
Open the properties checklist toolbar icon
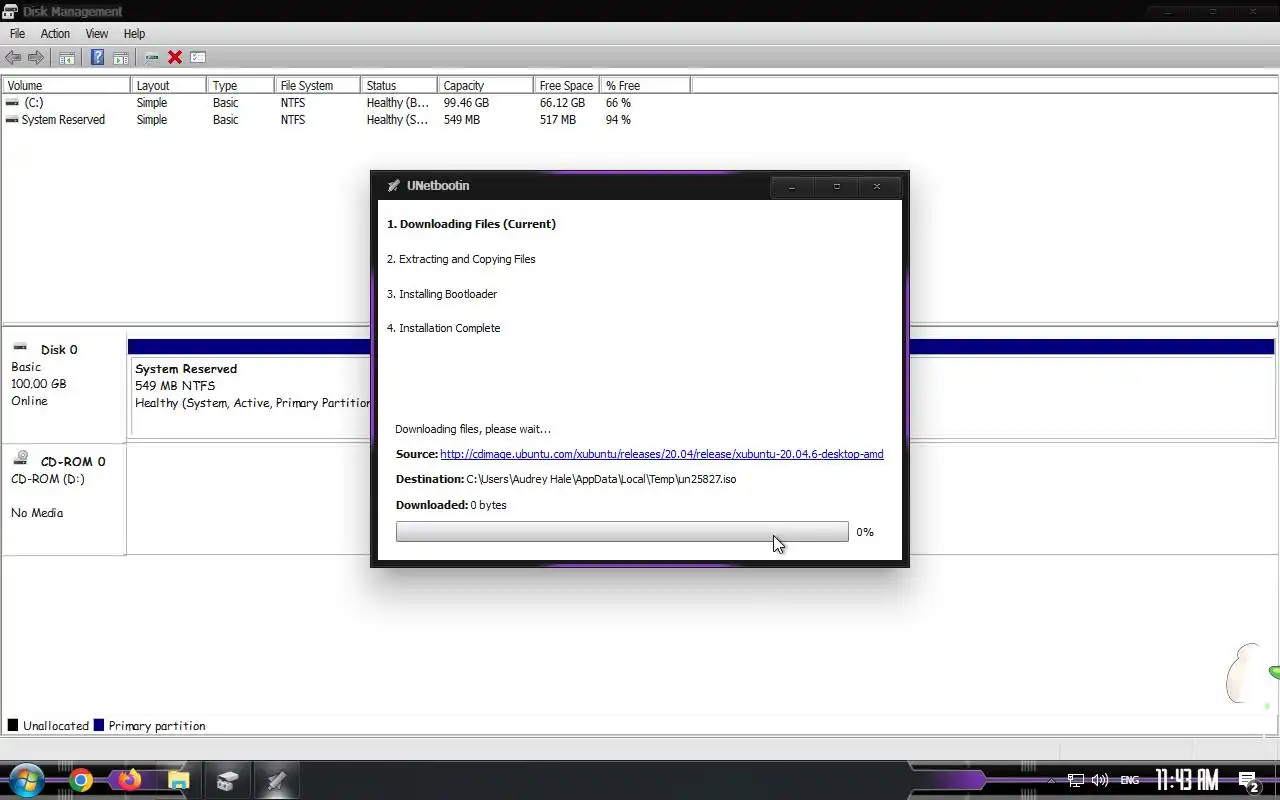(x=198, y=58)
